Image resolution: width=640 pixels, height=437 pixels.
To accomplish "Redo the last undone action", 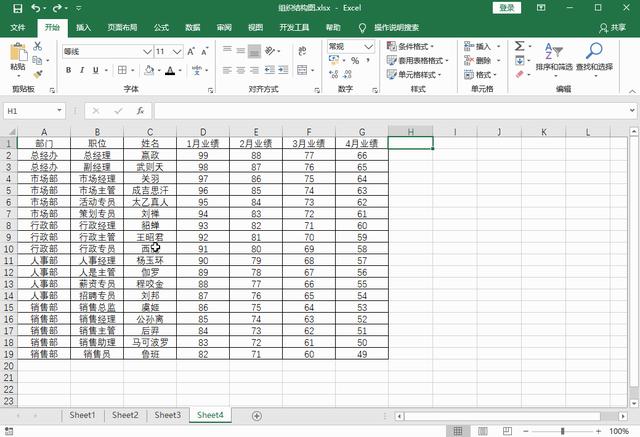I will point(58,8).
